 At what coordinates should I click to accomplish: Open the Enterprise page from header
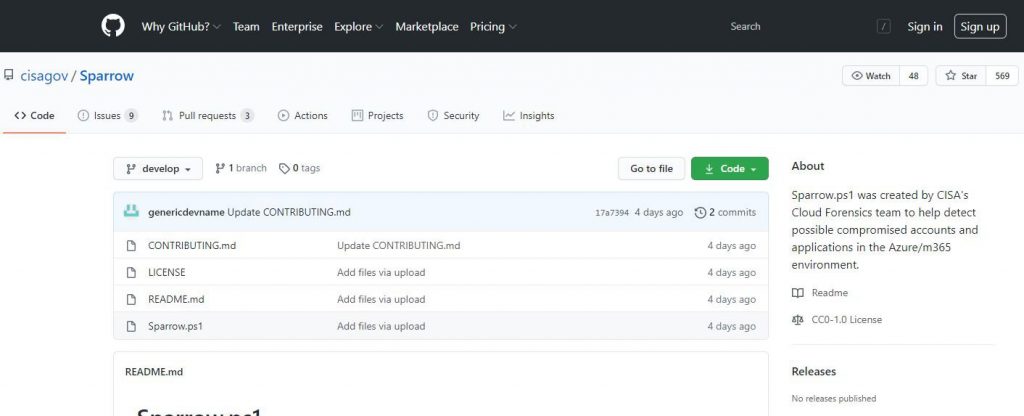click(x=297, y=27)
